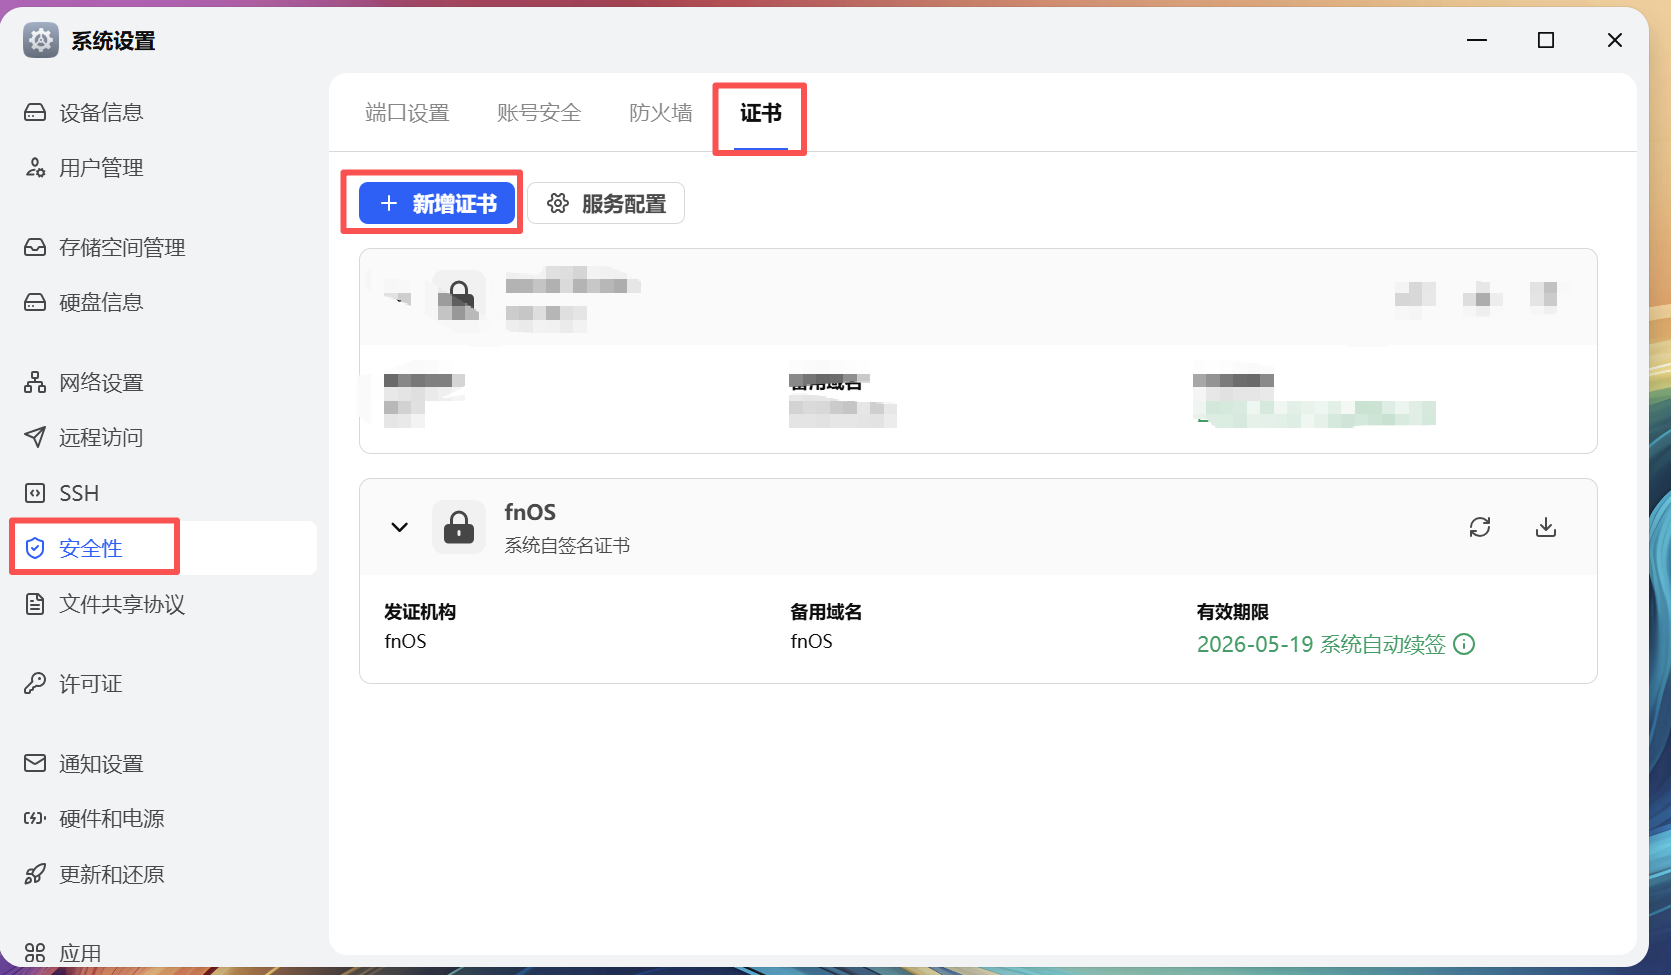Open 更新和还原 settings
The image size is (1671, 975).
point(111,875)
